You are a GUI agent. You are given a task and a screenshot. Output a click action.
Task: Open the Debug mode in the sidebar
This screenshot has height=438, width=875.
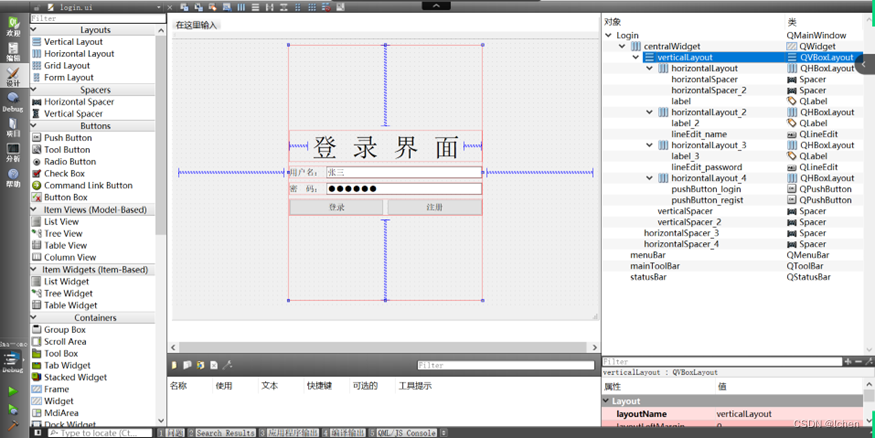tap(13, 103)
